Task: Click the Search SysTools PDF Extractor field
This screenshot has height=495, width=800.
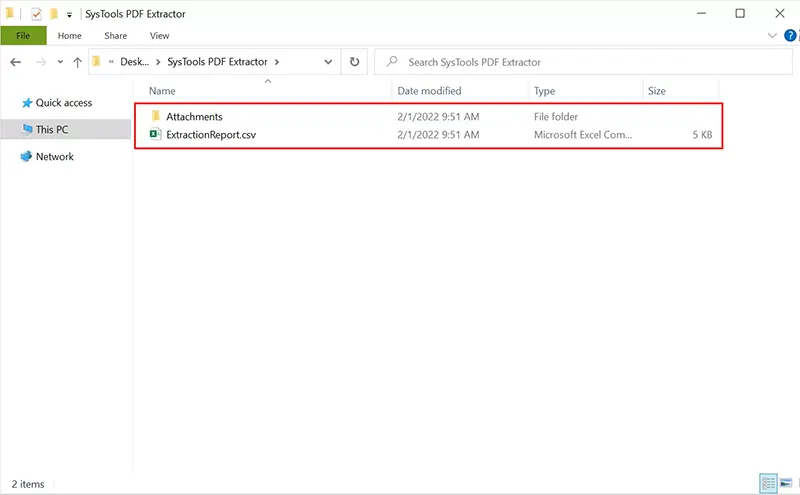Action: tap(583, 62)
